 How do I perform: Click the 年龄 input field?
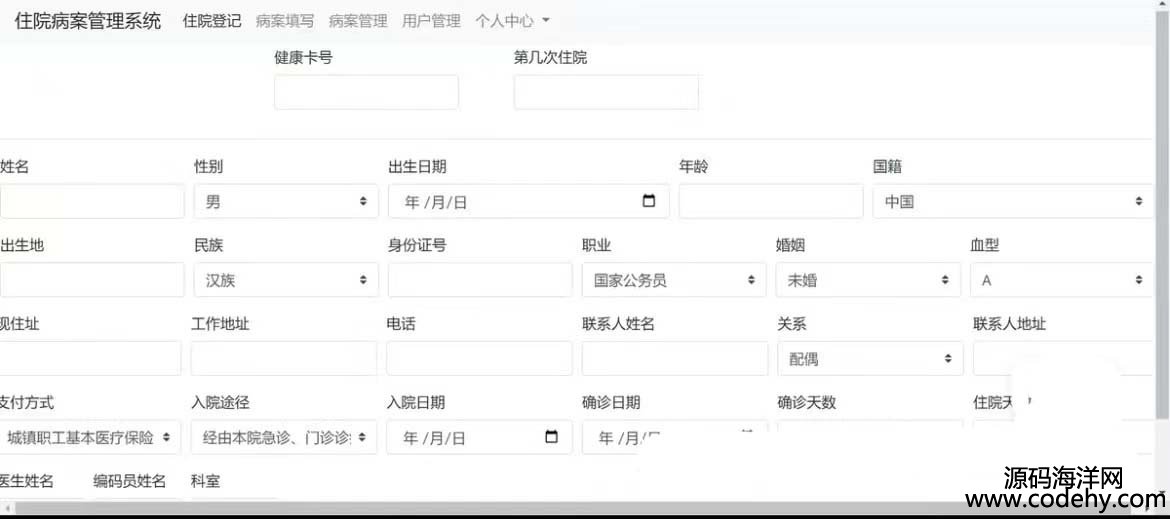[771, 201]
